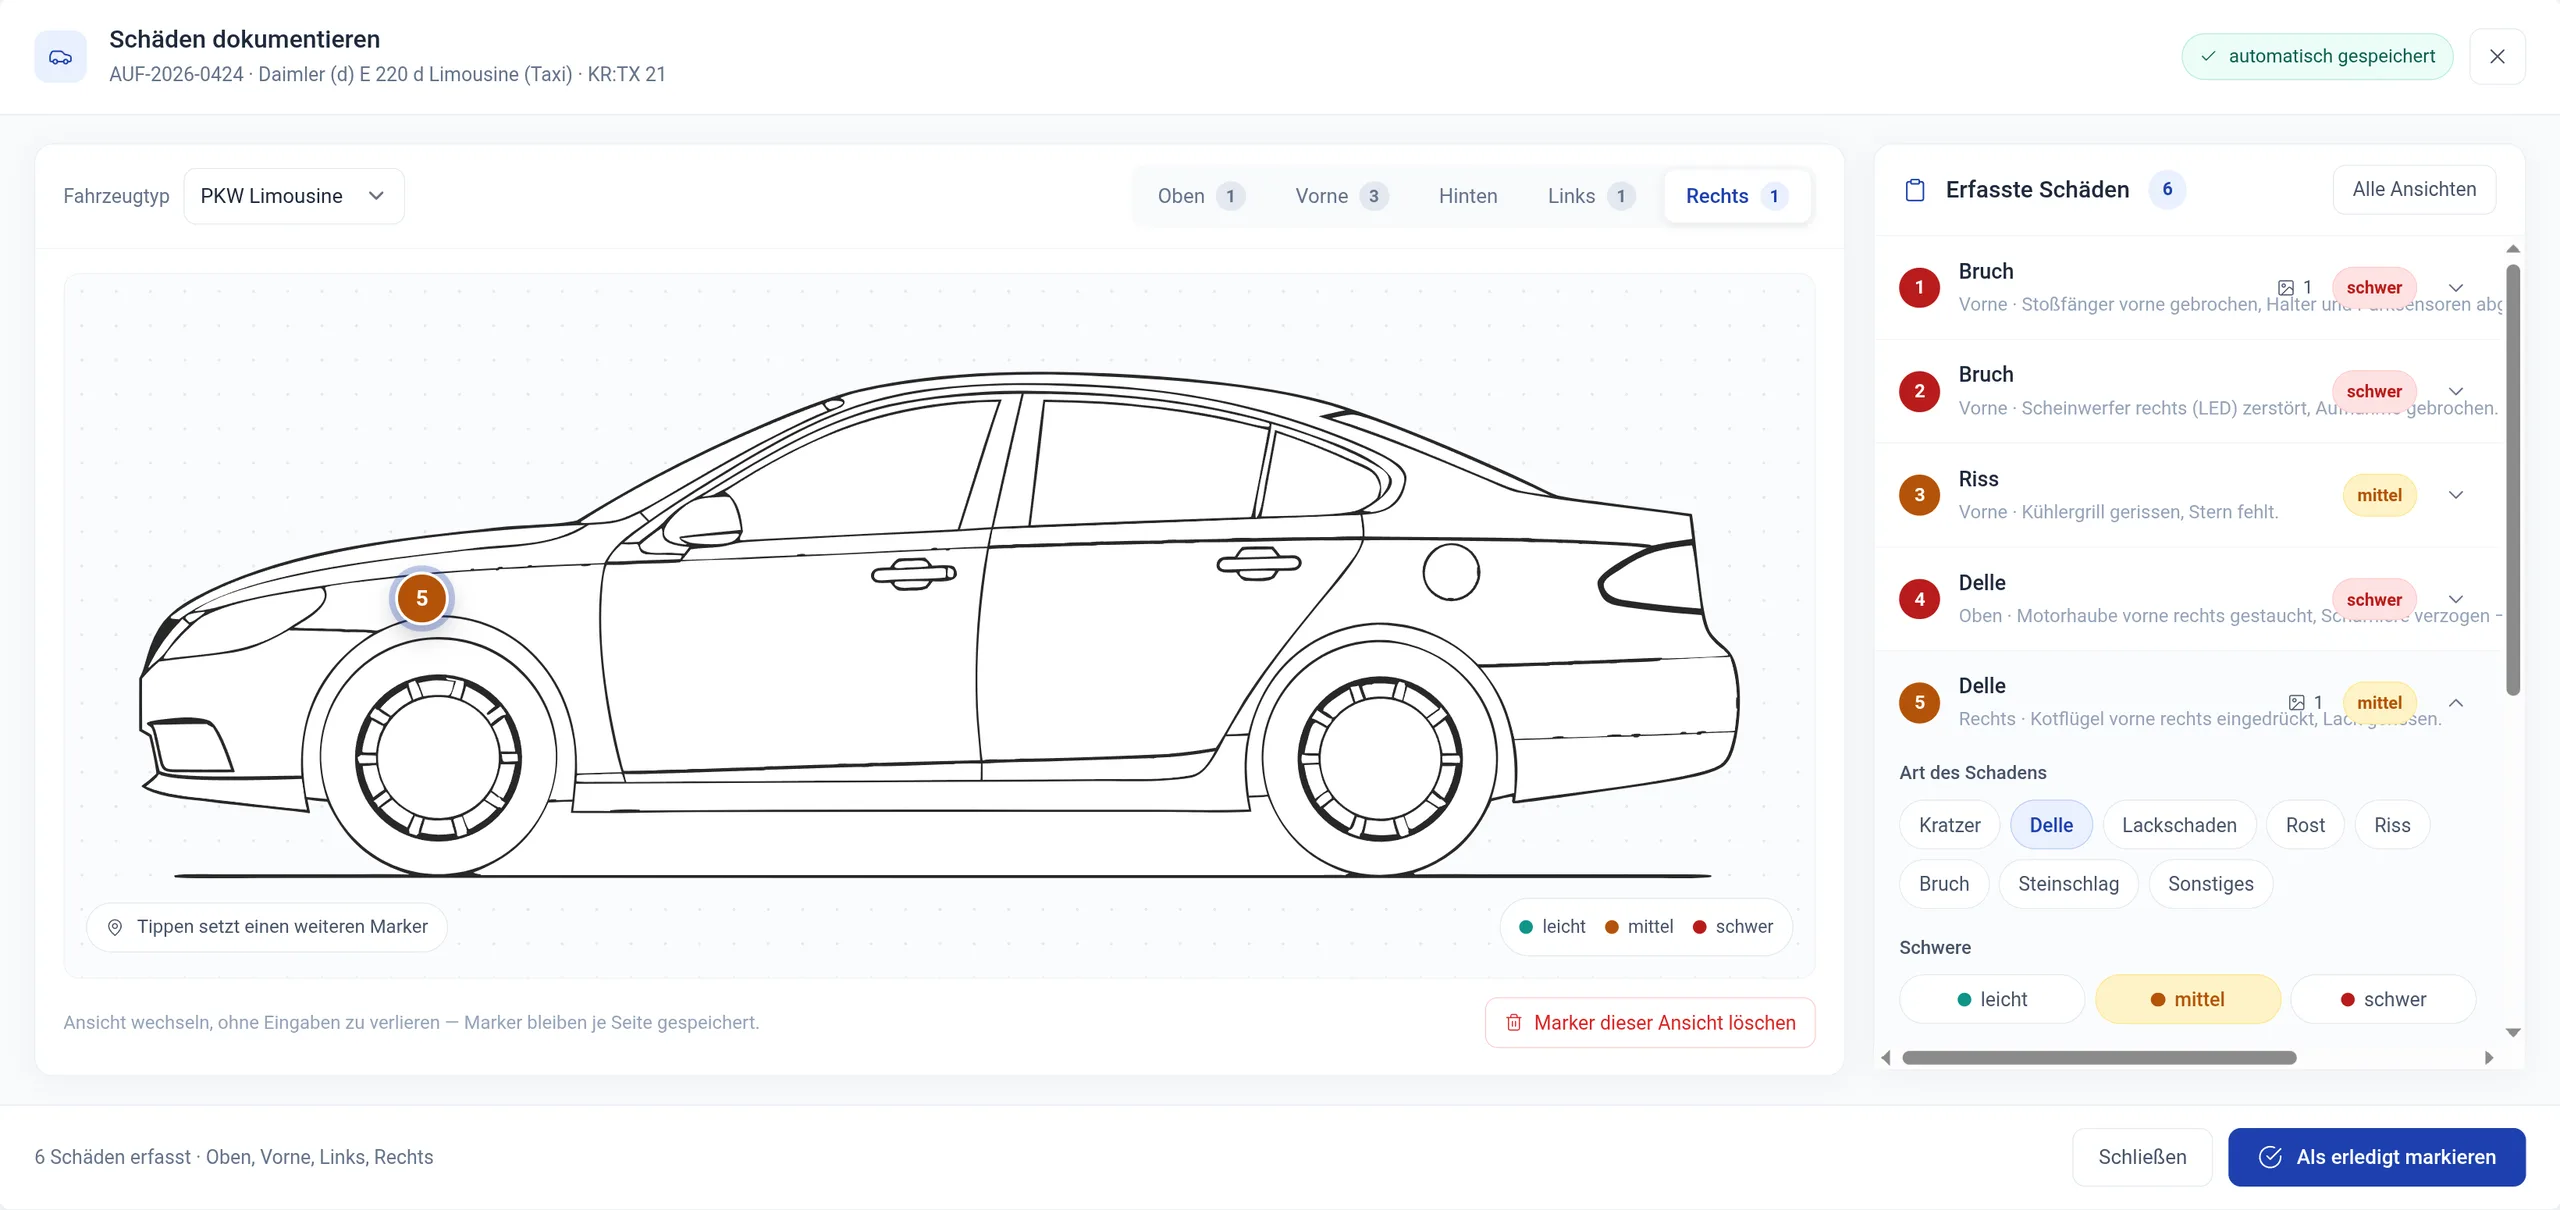
Task: Choose damage type Steinschlag
Action: coord(2068,884)
